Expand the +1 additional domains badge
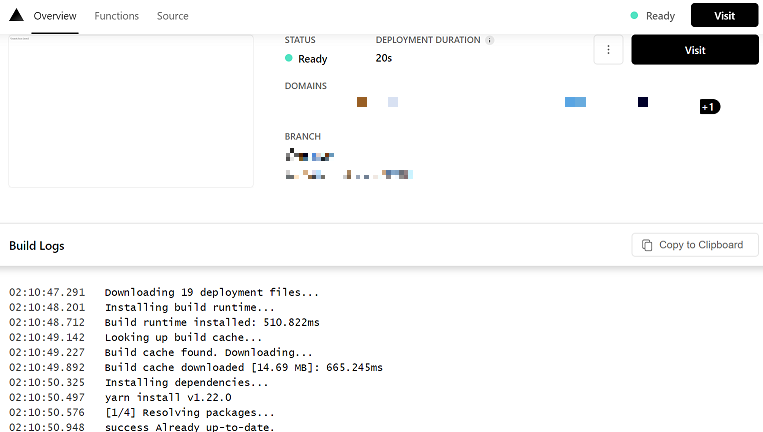Image resolution: width=763 pixels, height=432 pixels. [709, 107]
